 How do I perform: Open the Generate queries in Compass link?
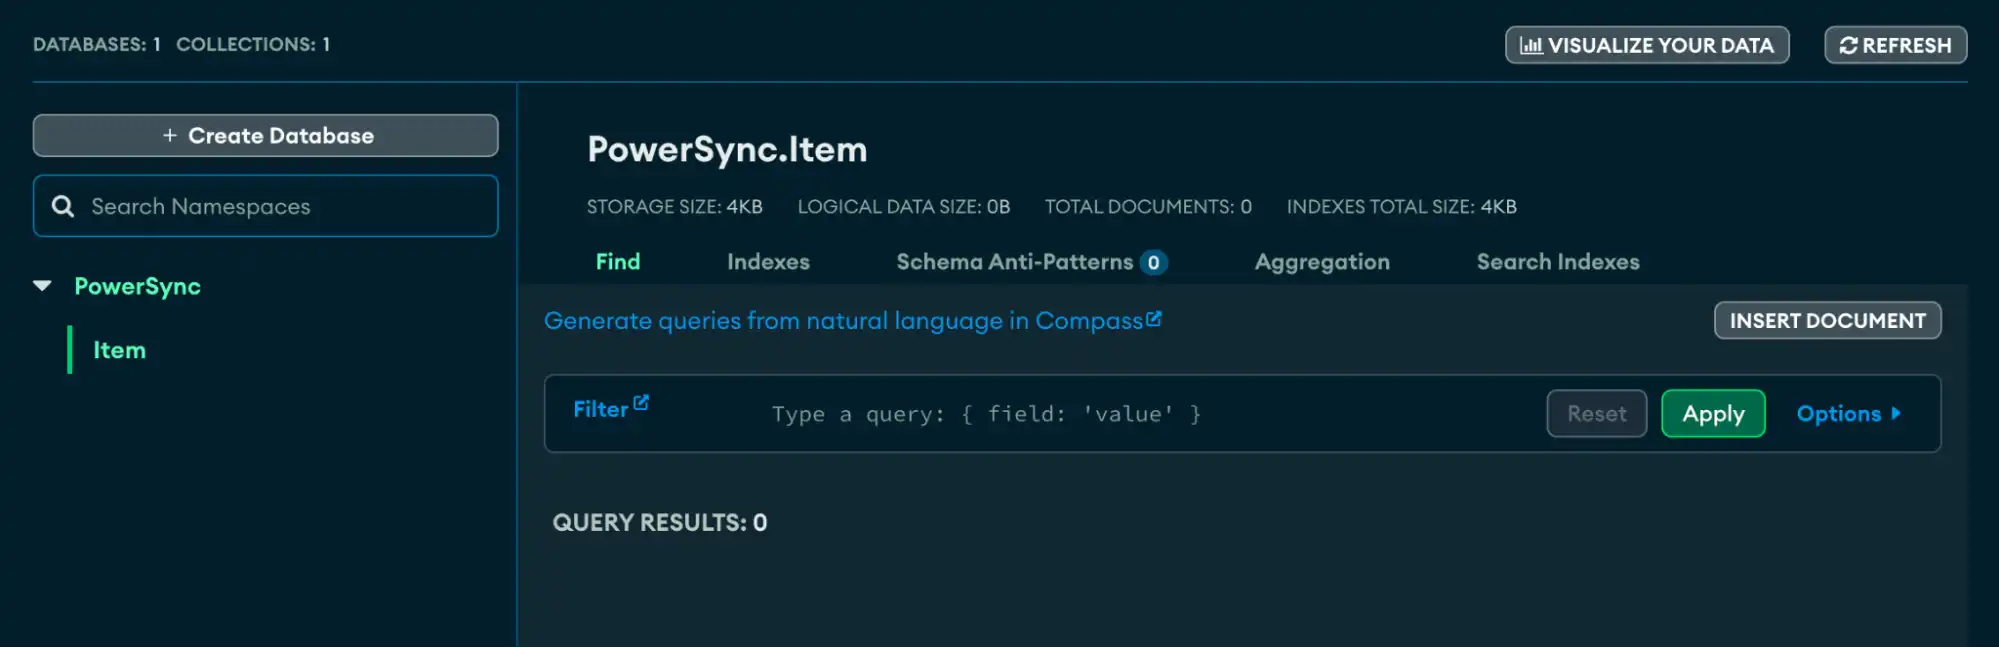[x=842, y=321]
